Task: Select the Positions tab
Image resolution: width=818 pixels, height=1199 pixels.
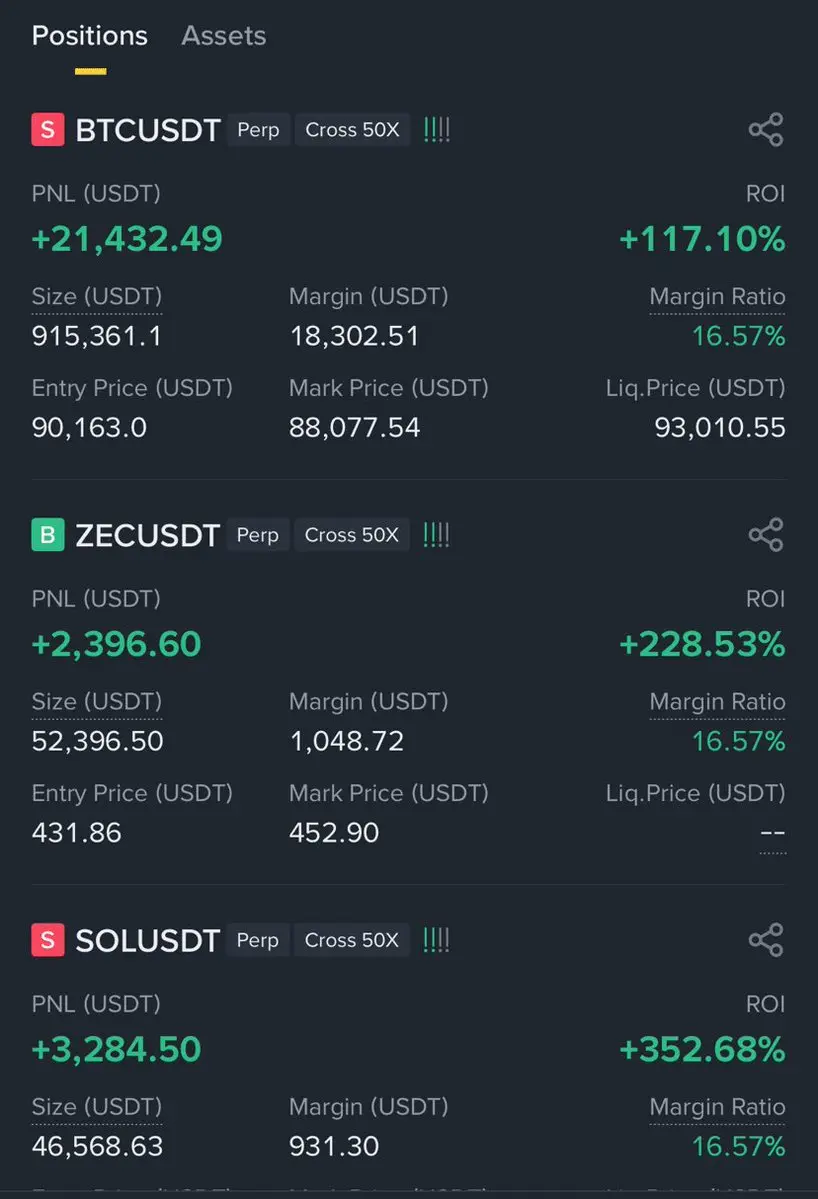Action: click(90, 36)
